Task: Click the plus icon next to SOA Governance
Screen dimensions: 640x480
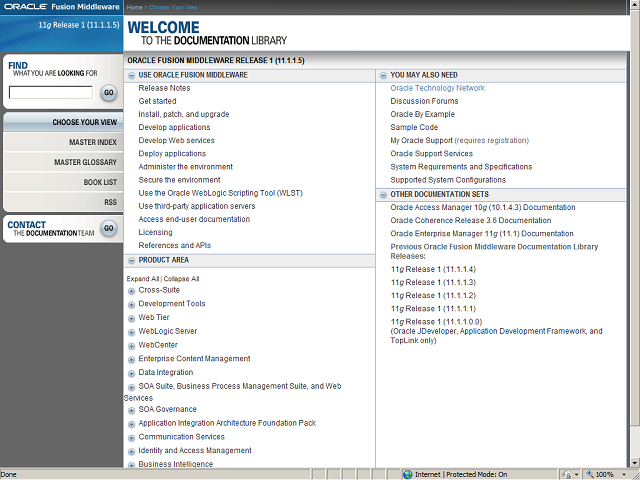Action: [132, 410]
